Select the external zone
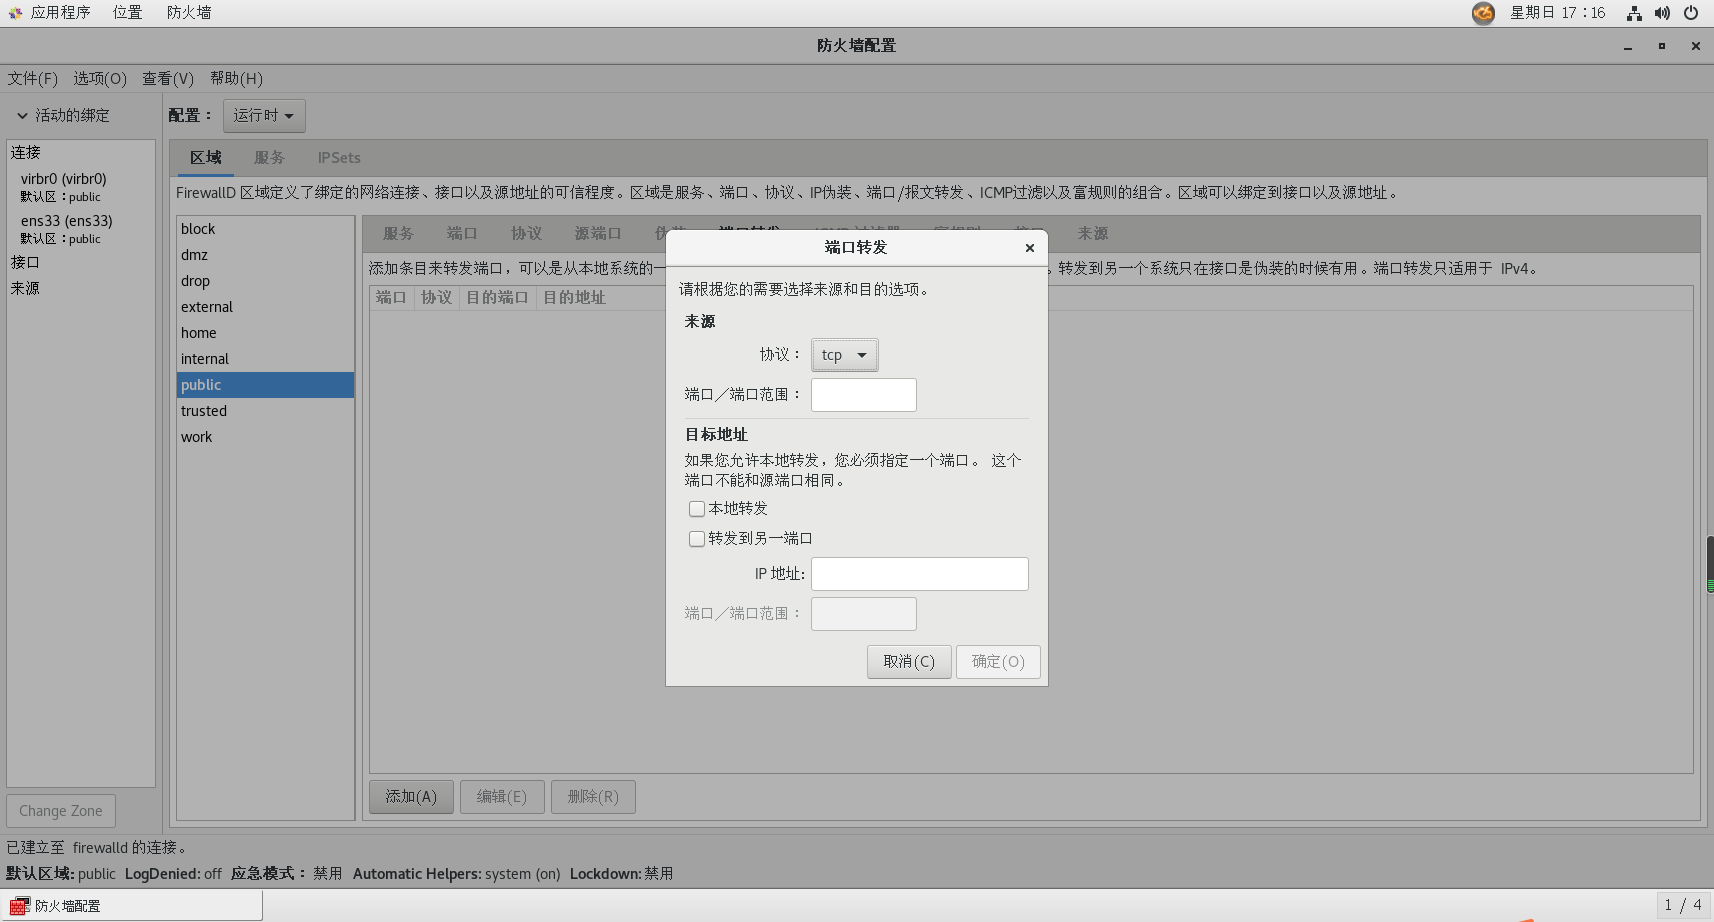This screenshot has width=1714, height=922. pos(265,307)
